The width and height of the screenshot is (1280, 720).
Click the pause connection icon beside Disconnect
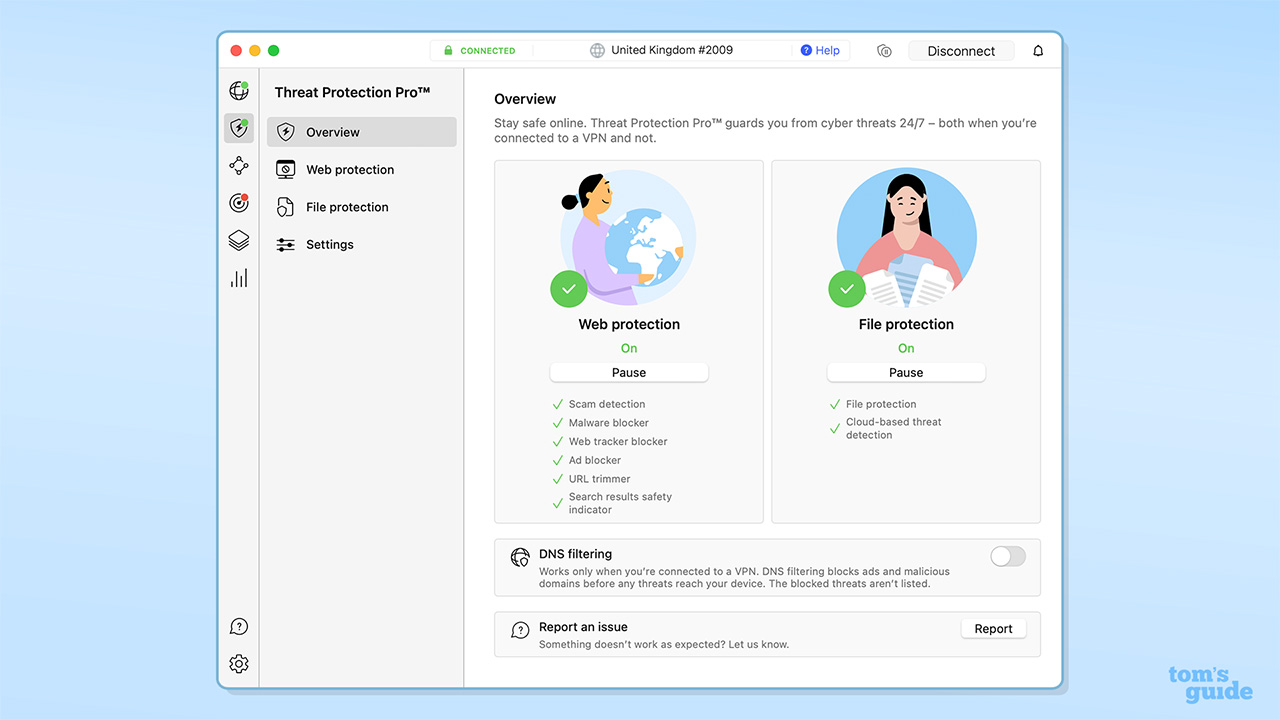884,51
